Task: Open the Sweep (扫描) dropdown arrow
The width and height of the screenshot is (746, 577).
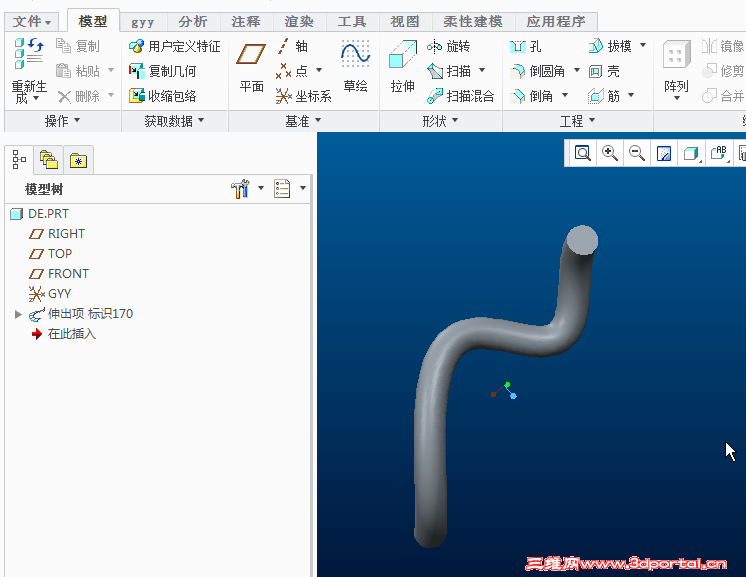Action: pos(482,70)
